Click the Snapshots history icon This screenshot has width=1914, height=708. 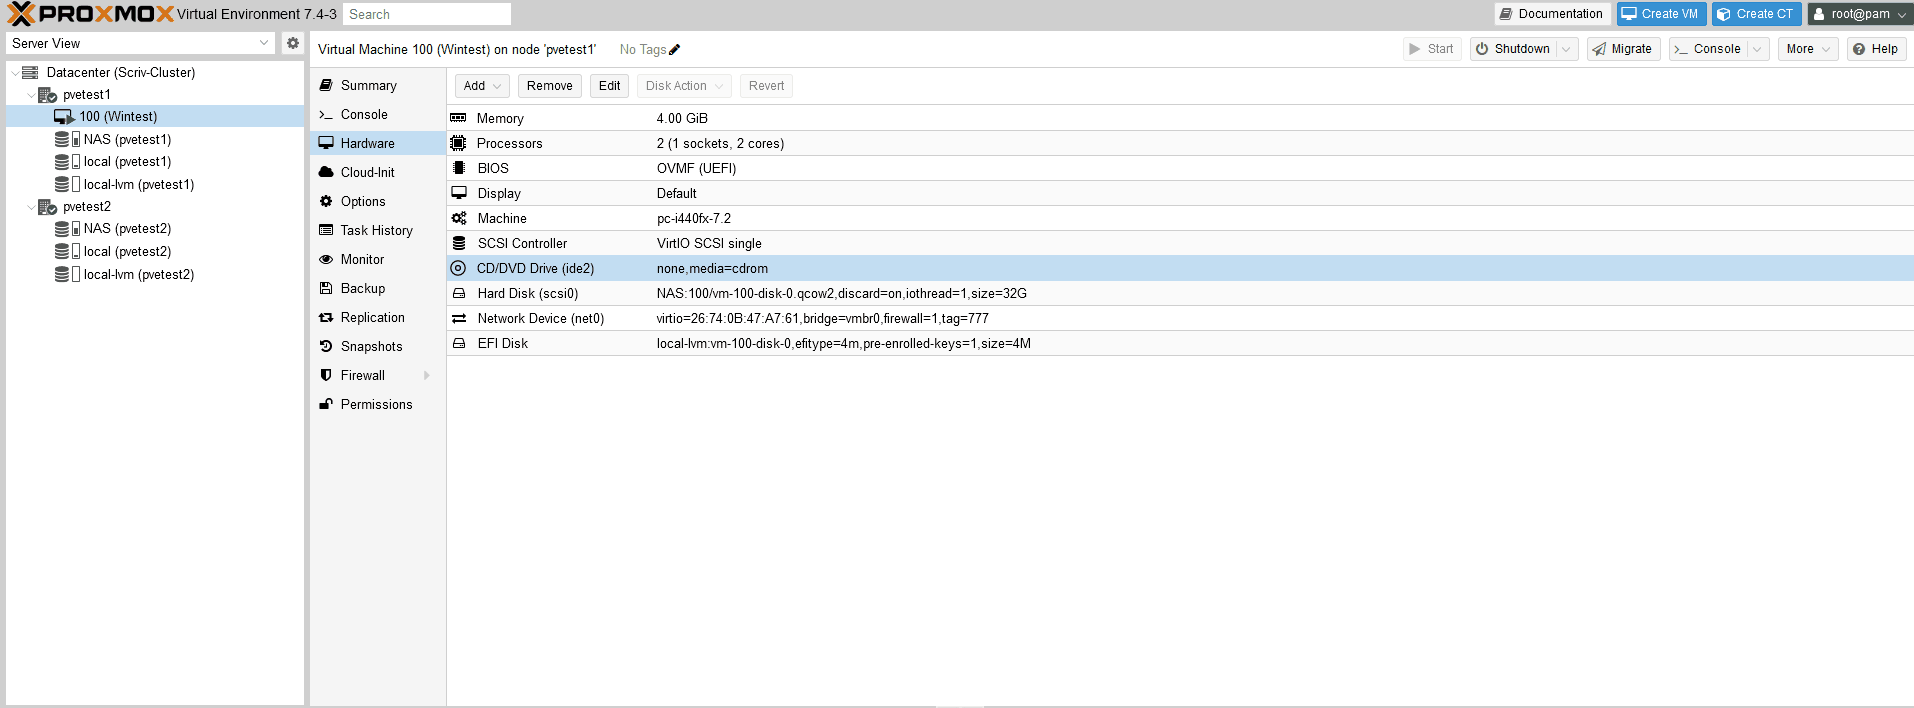point(326,346)
